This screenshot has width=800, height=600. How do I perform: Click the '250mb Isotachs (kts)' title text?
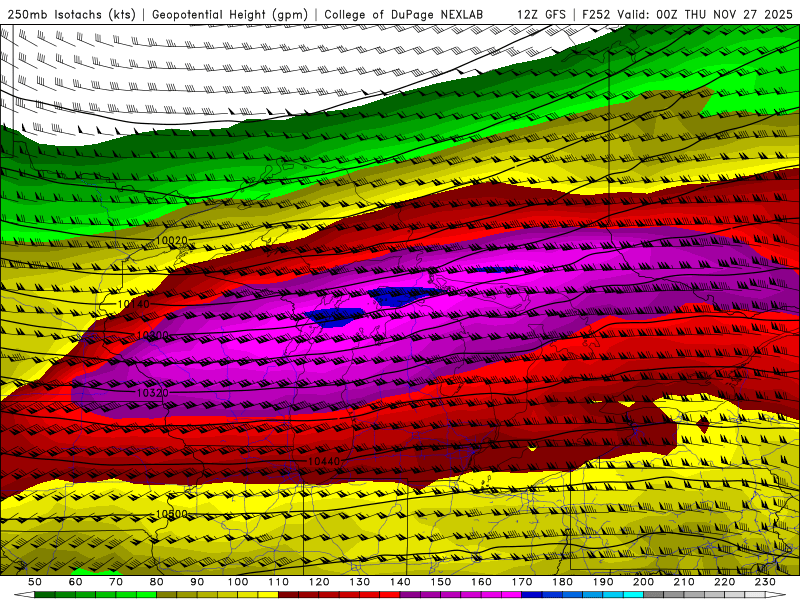pos(71,14)
